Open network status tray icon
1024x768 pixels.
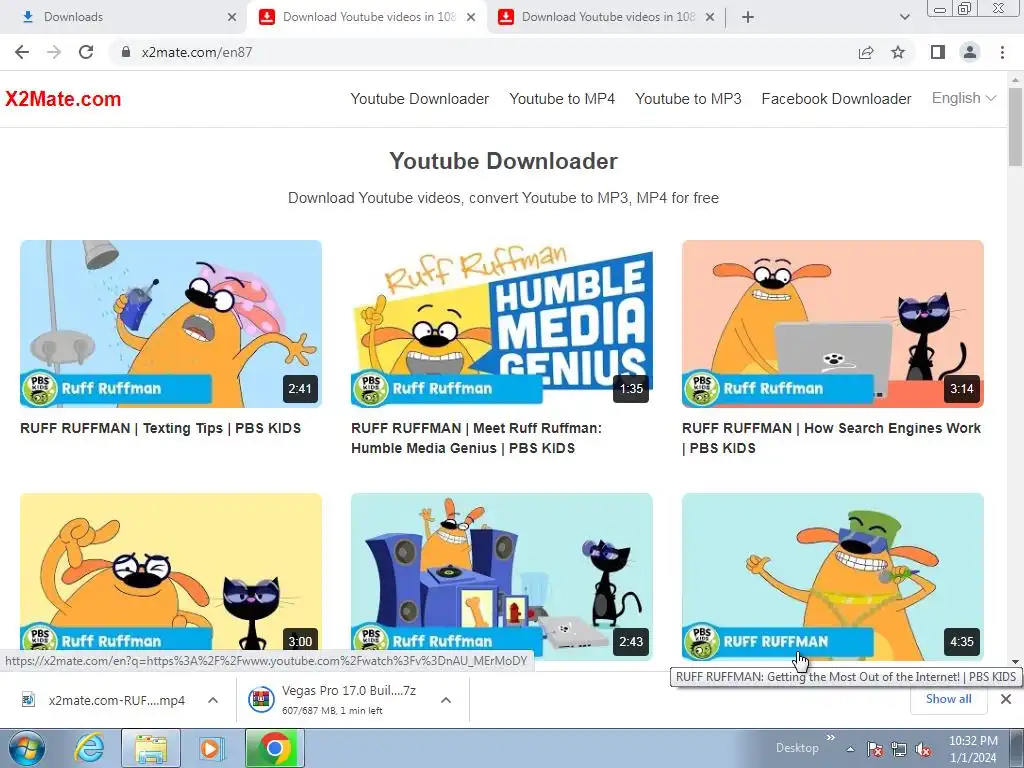(899, 749)
